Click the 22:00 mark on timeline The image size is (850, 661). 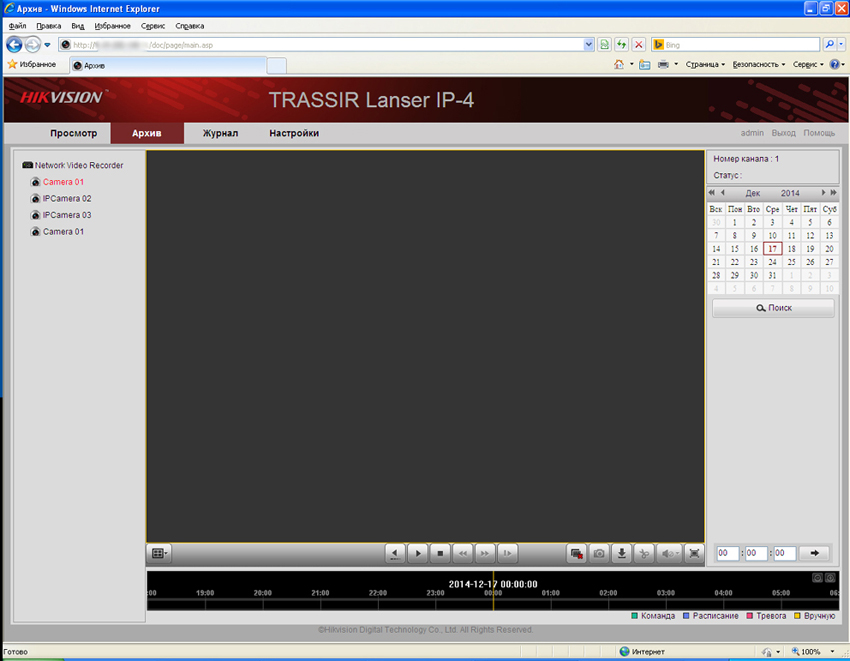pyautogui.click(x=378, y=593)
